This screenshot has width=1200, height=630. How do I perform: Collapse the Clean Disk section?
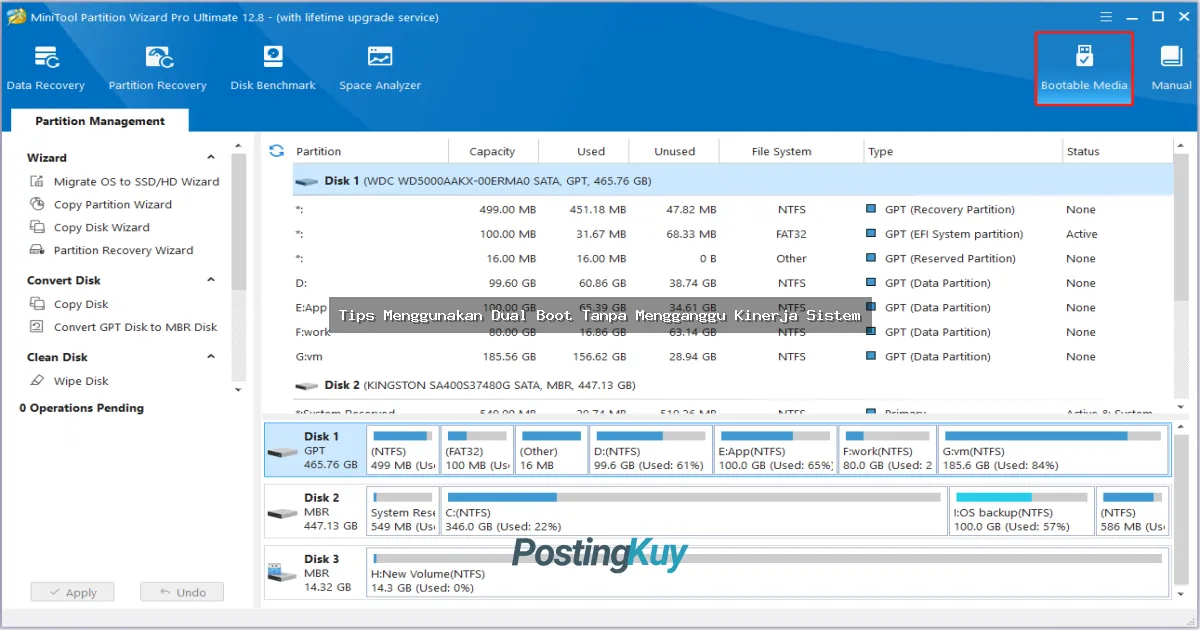click(x=211, y=357)
